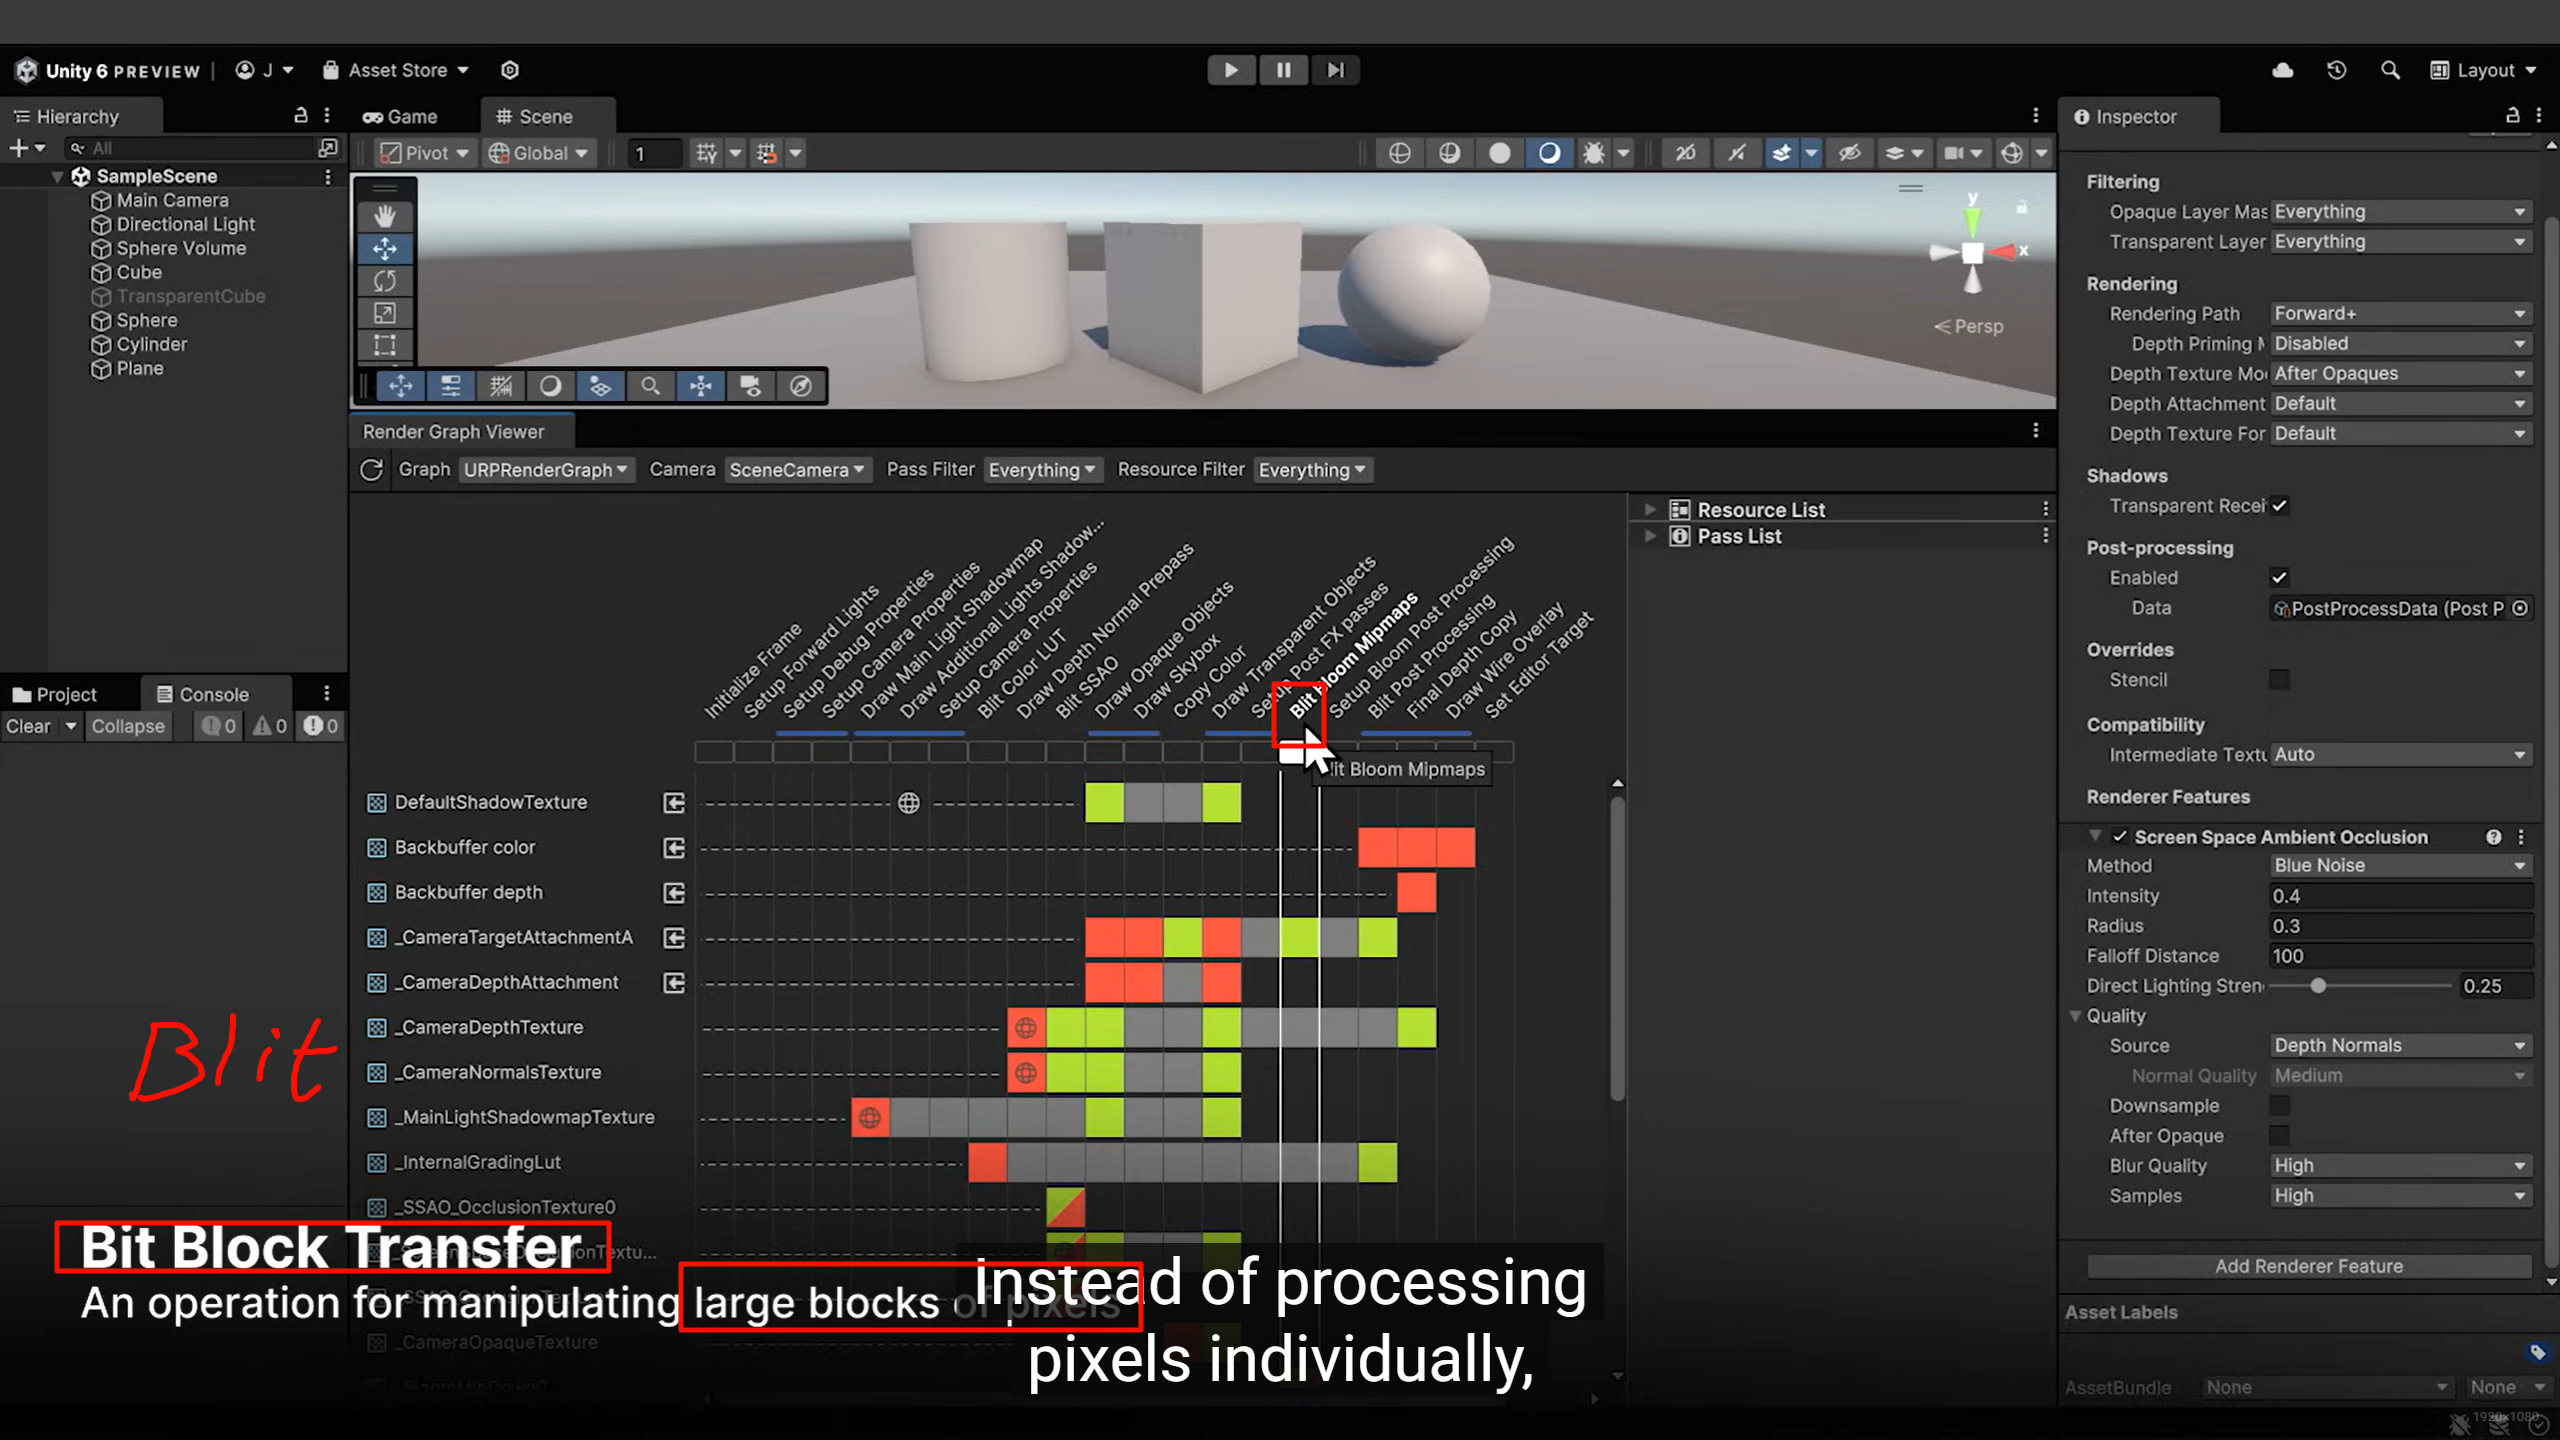Click the import icon beside Backbuffer color
2560x1440 pixels.
(675, 847)
